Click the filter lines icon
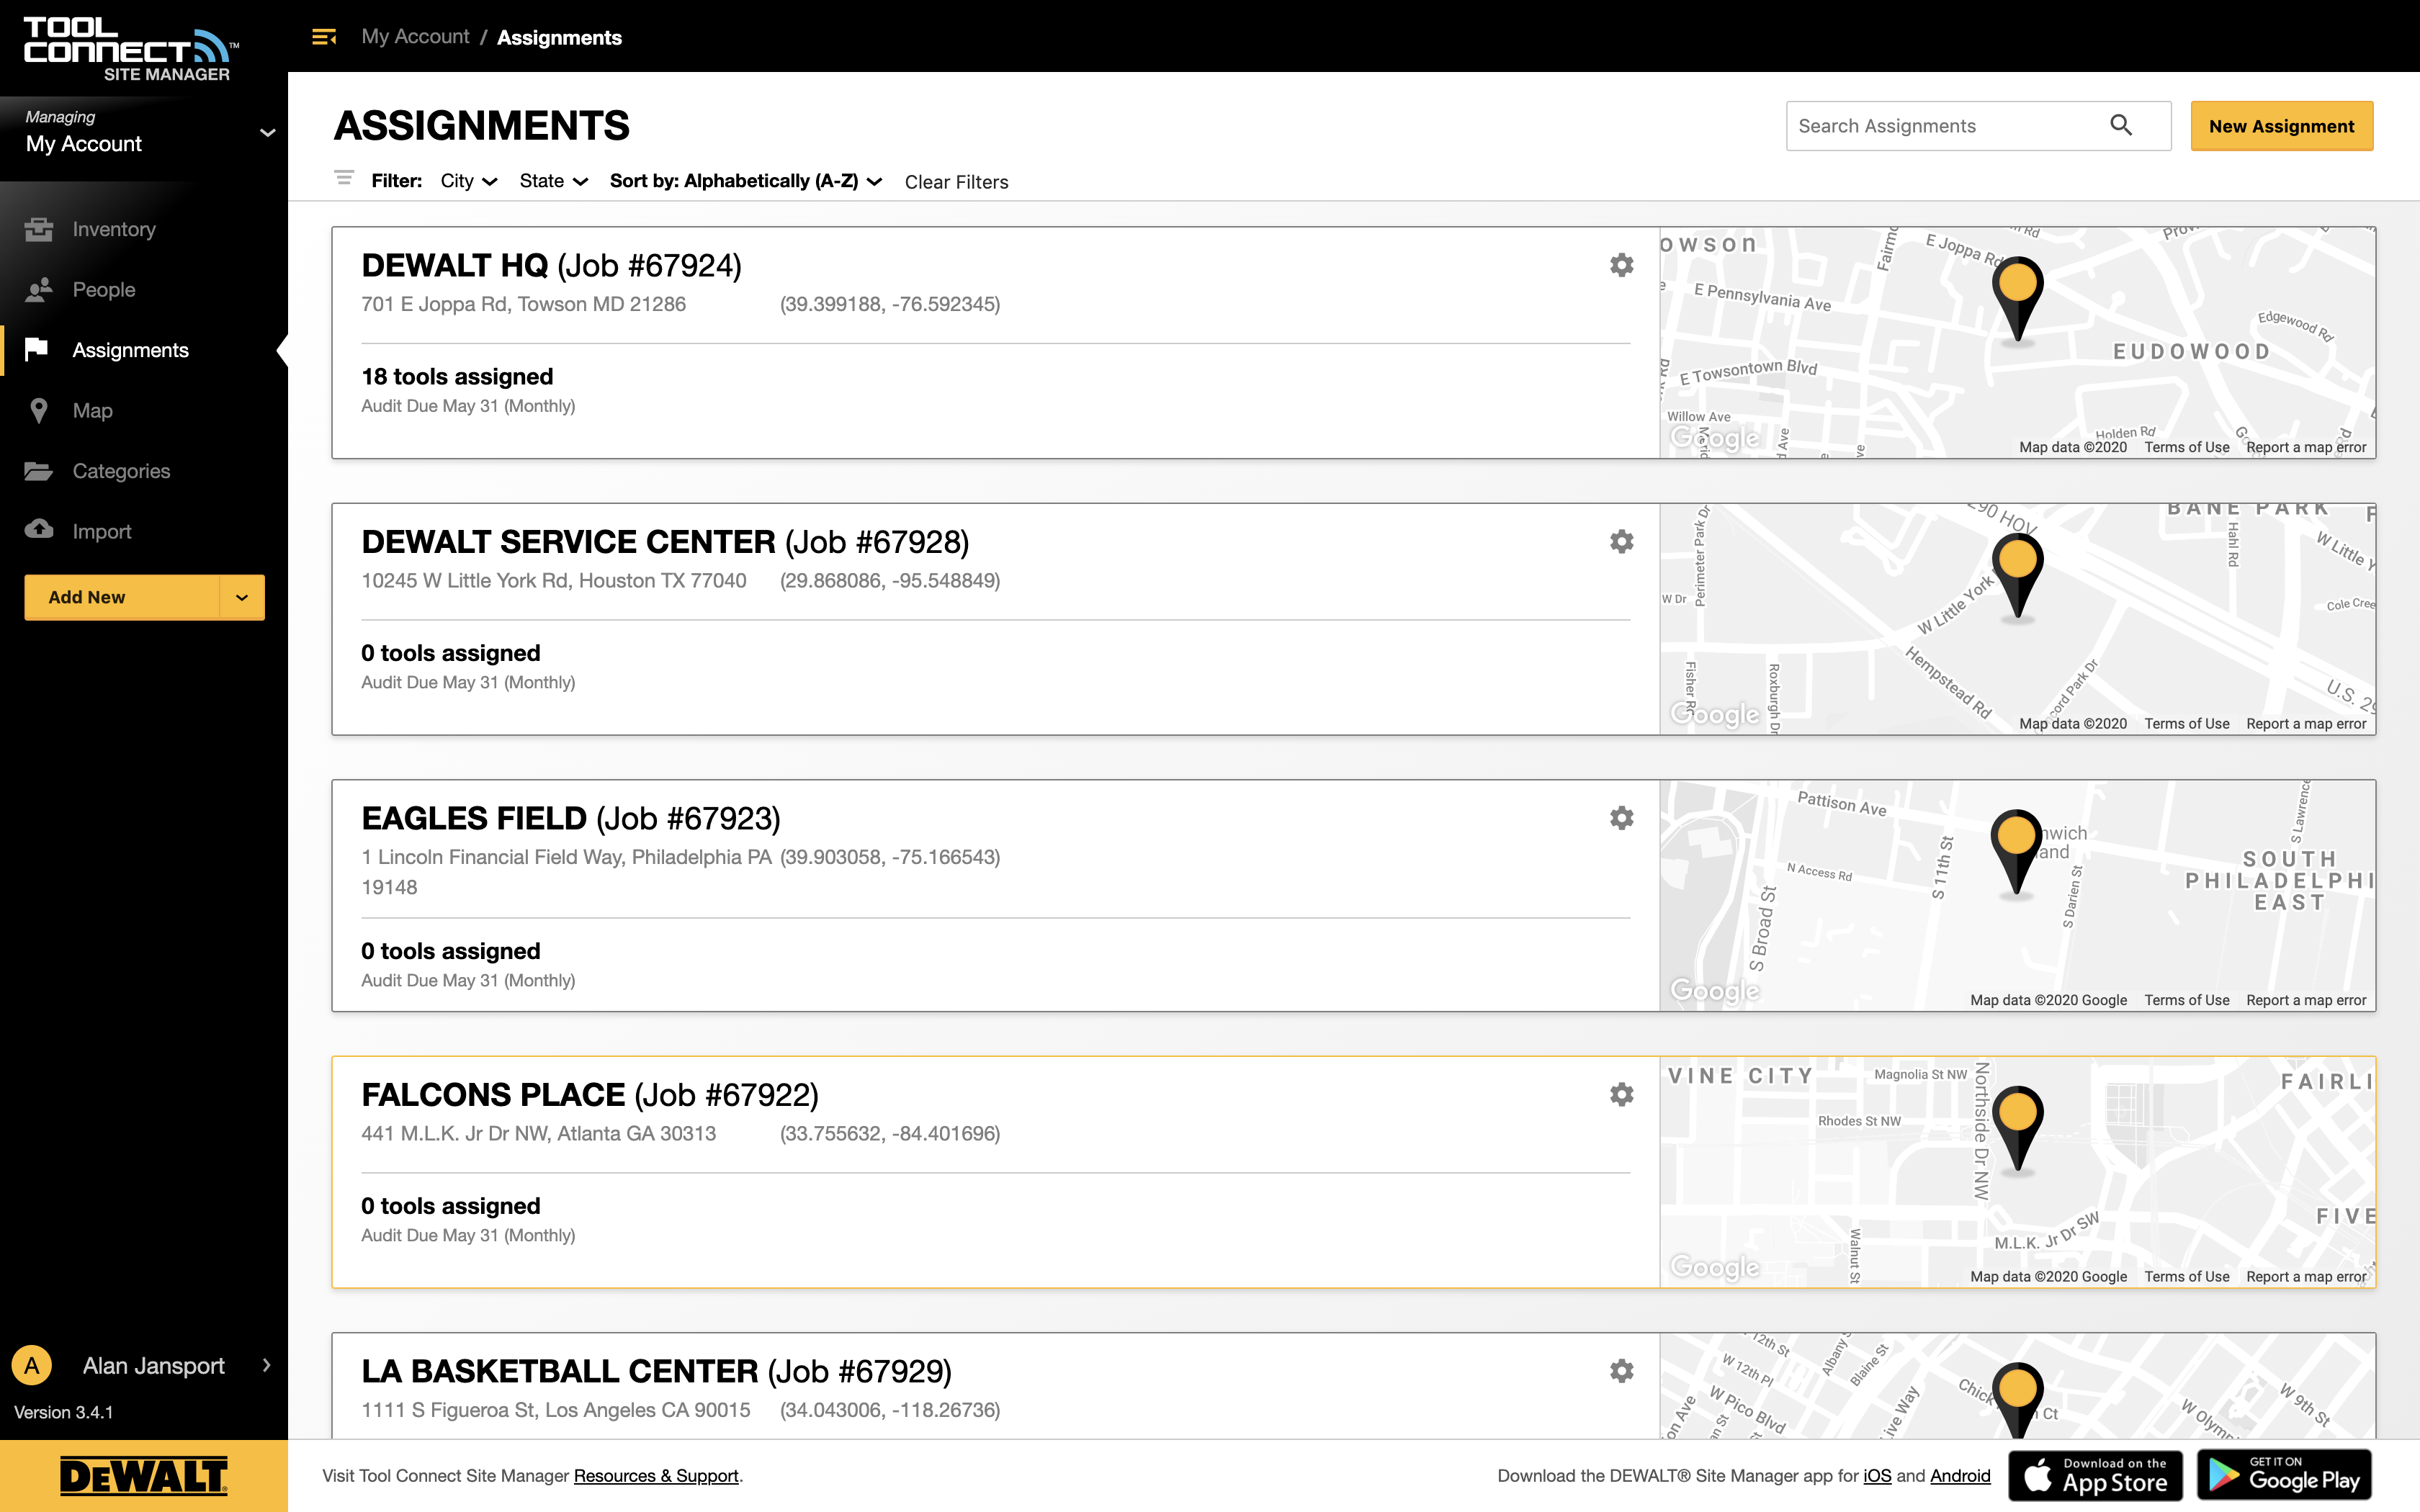Image resolution: width=2420 pixels, height=1512 pixels. coord(344,178)
